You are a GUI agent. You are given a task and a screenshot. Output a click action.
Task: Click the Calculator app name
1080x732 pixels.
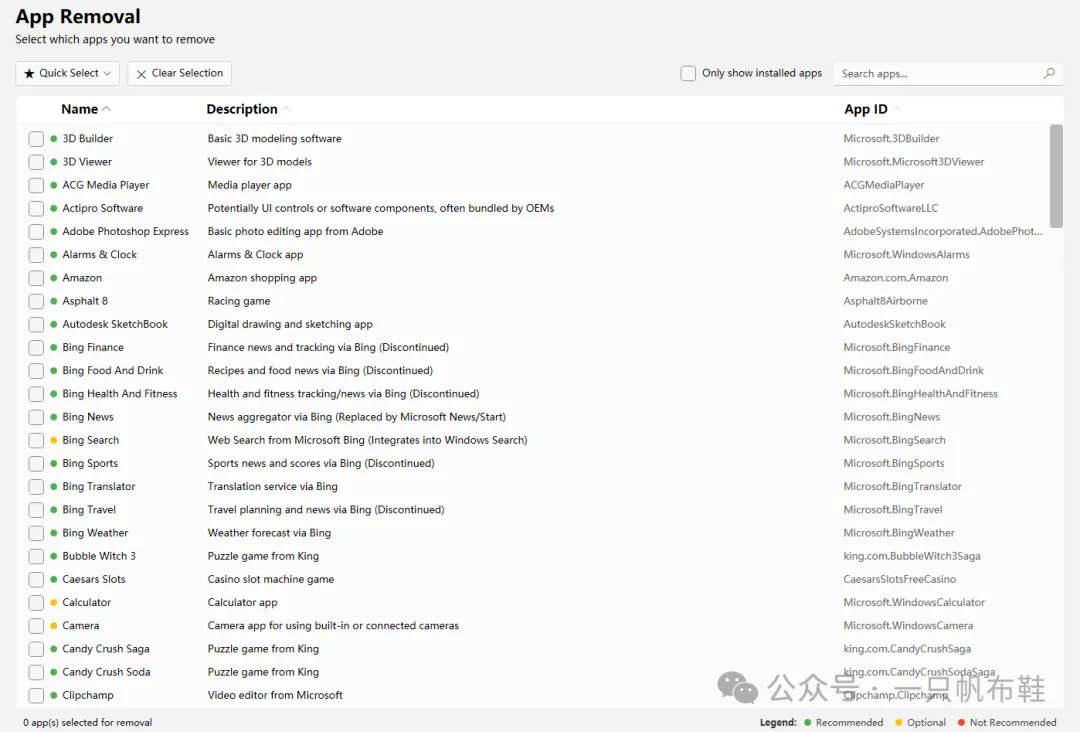(86, 603)
